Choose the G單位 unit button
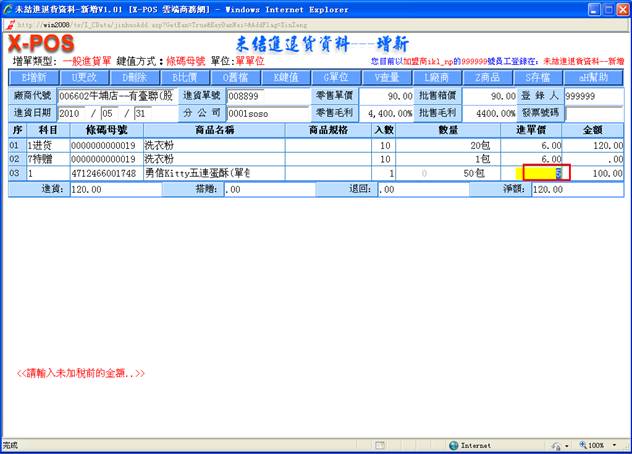This screenshot has width=632, height=454. 337,77
